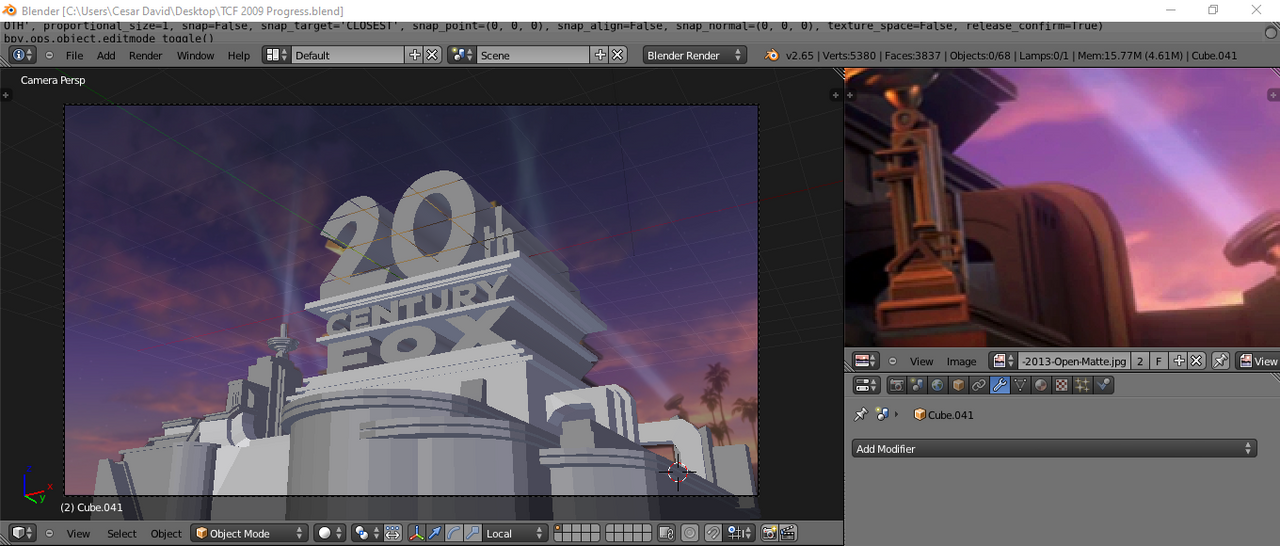Click the Scale manipulator icon
1280x546 pixels.
click(x=473, y=533)
